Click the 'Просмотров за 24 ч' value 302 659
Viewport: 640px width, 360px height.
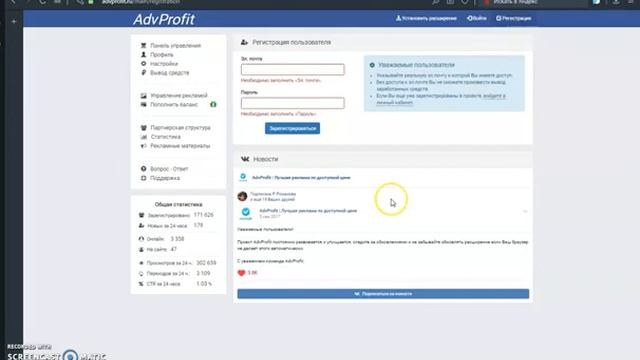(x=206, y=263)
